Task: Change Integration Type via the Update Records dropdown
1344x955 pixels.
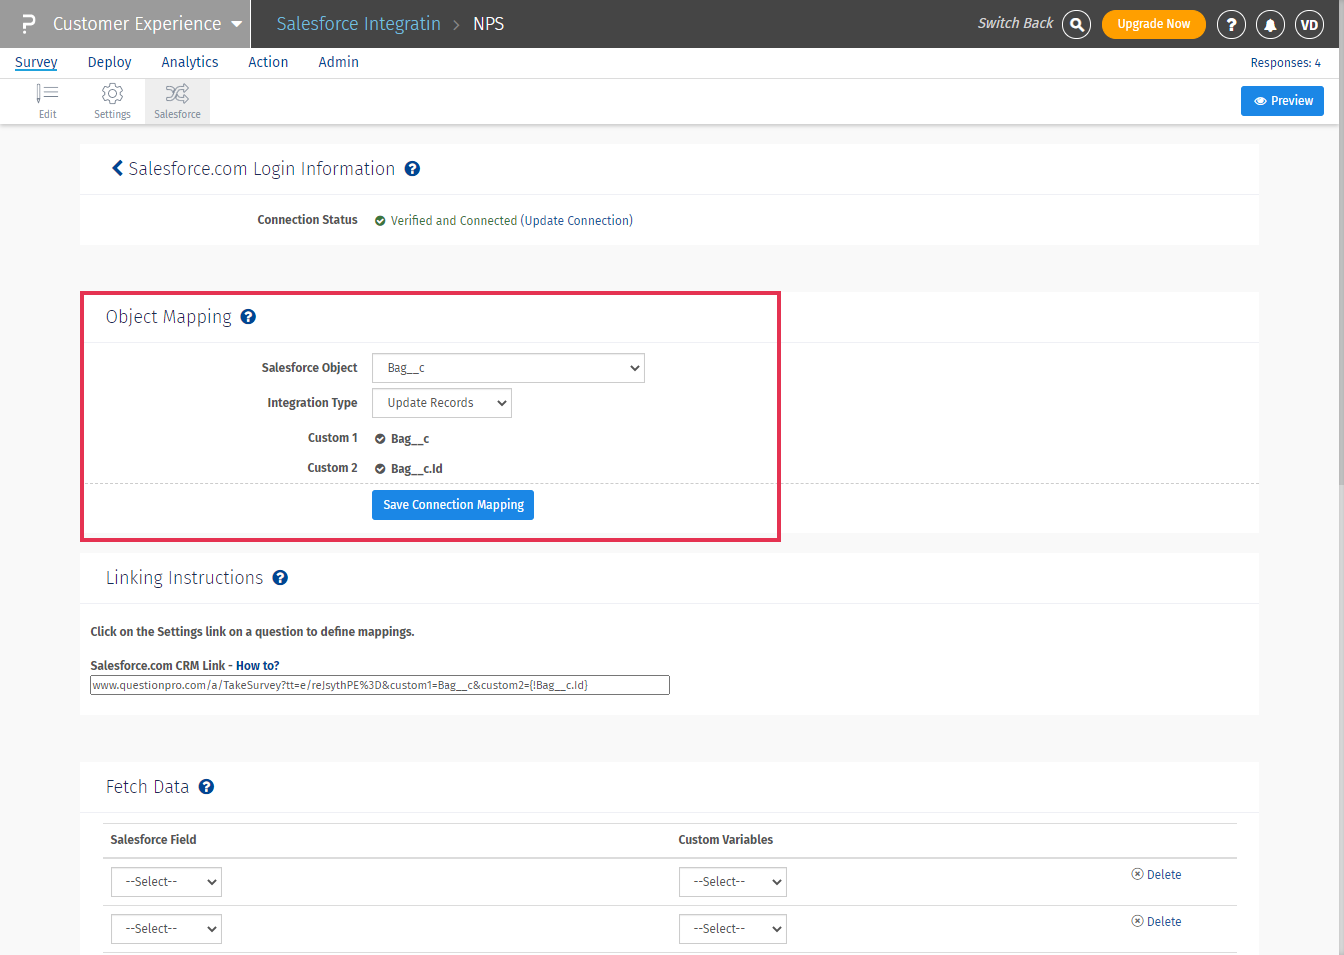Action: click(x=441, y=402)
